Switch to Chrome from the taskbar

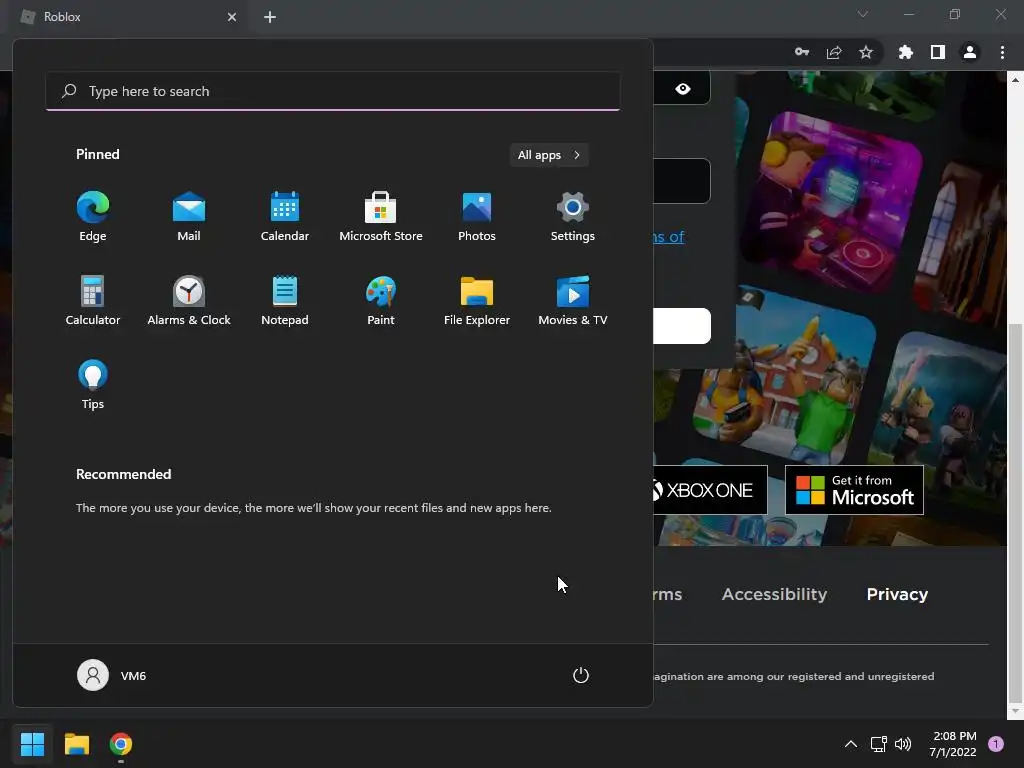(121, 744)
